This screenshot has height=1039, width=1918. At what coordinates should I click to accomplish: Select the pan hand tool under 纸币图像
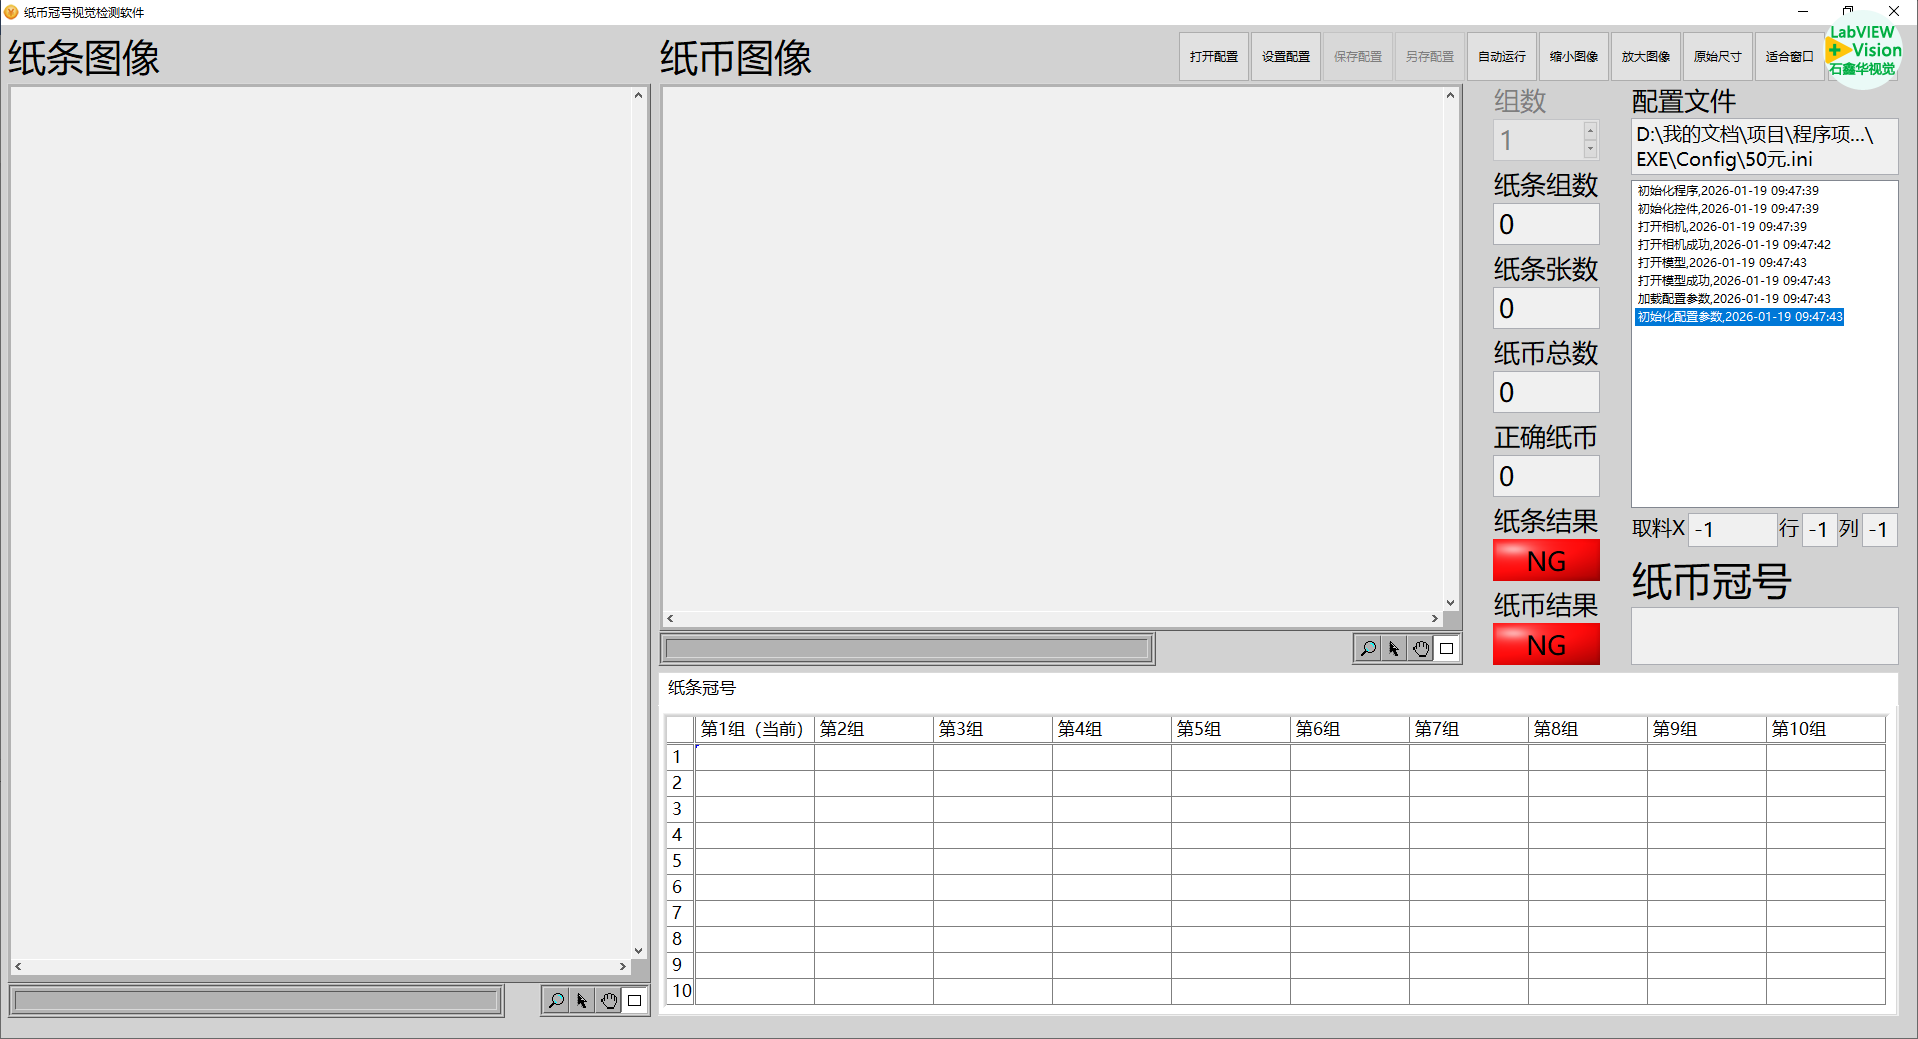pos(1421,649)
